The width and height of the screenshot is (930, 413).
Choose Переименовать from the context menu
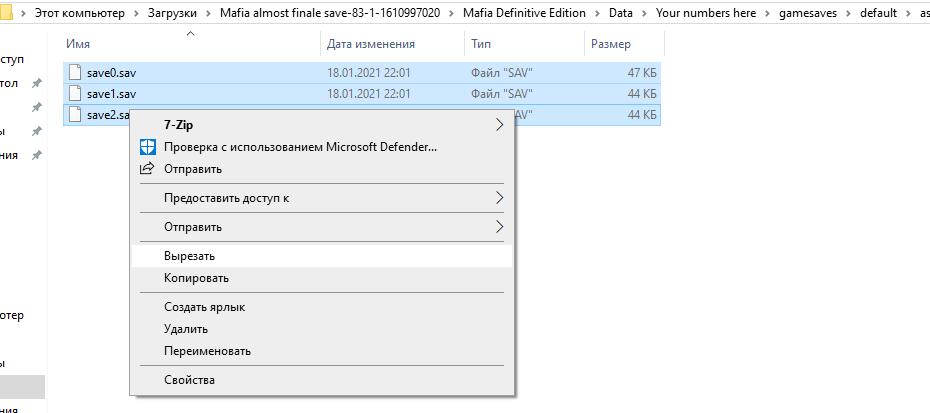[x=207, y=351]
